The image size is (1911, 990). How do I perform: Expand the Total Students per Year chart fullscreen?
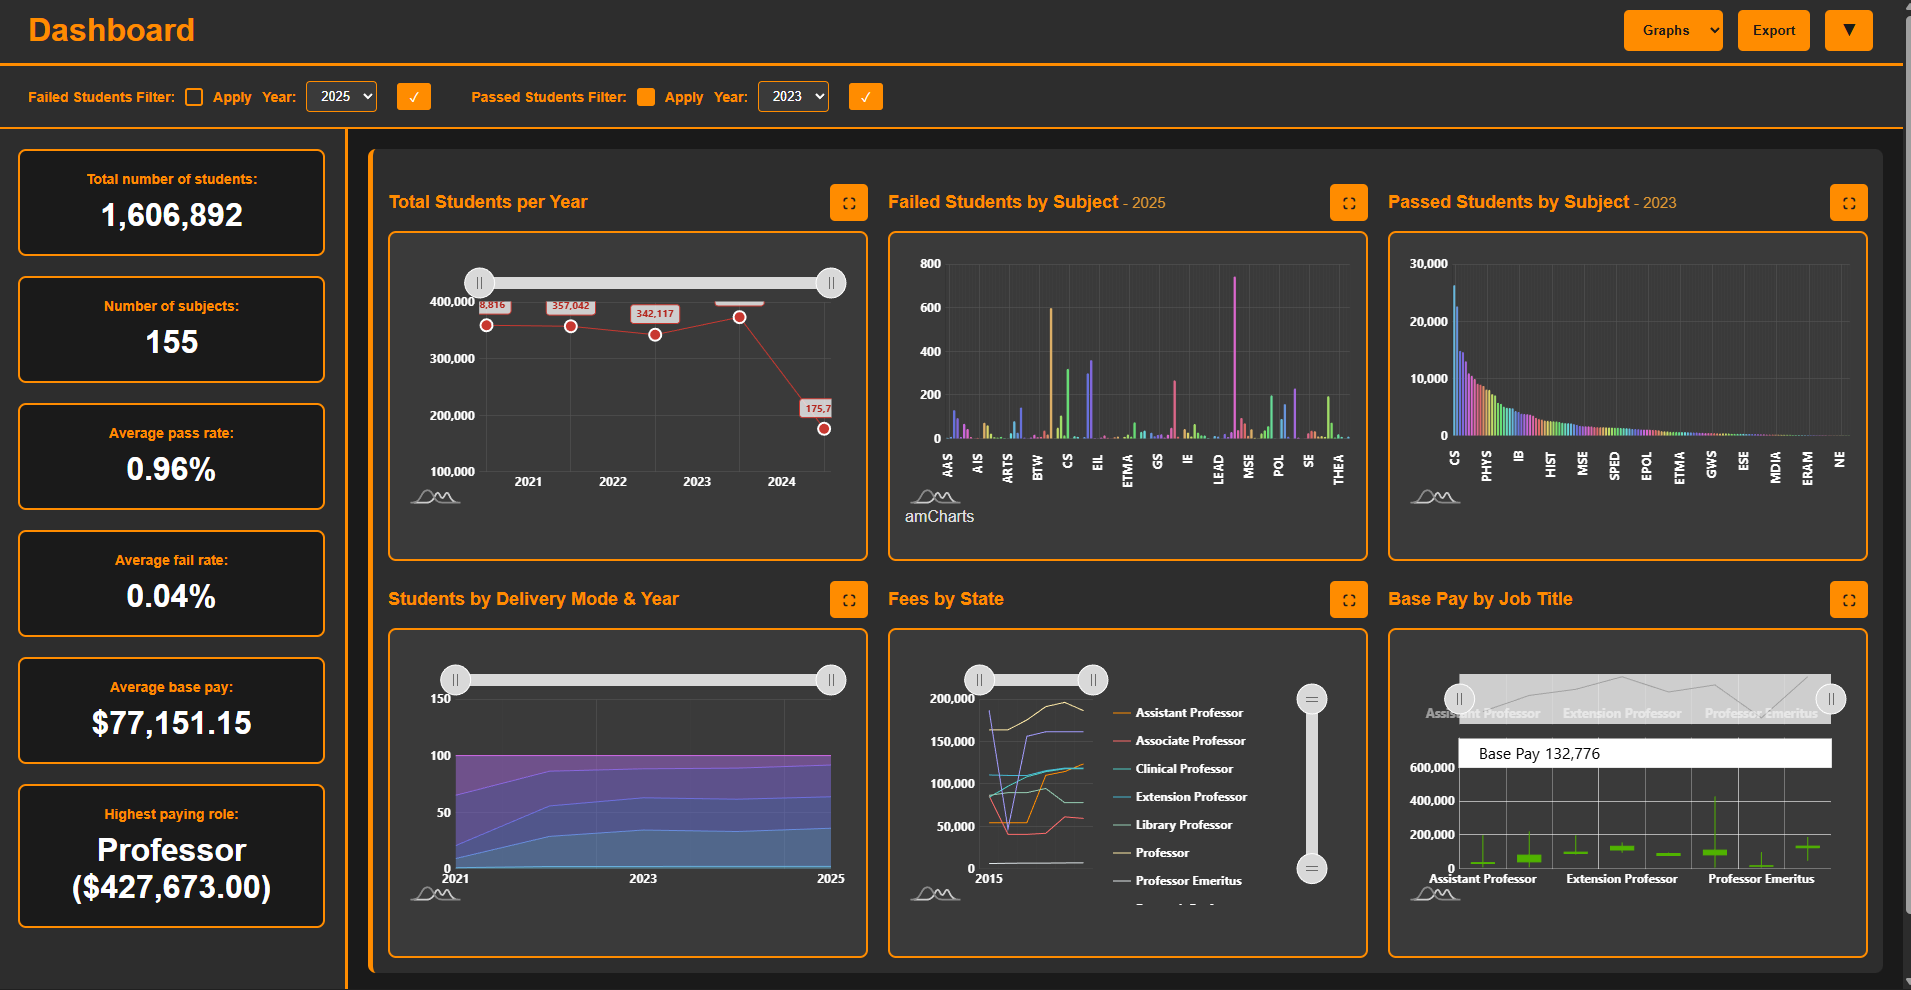[x=848, y=203]
